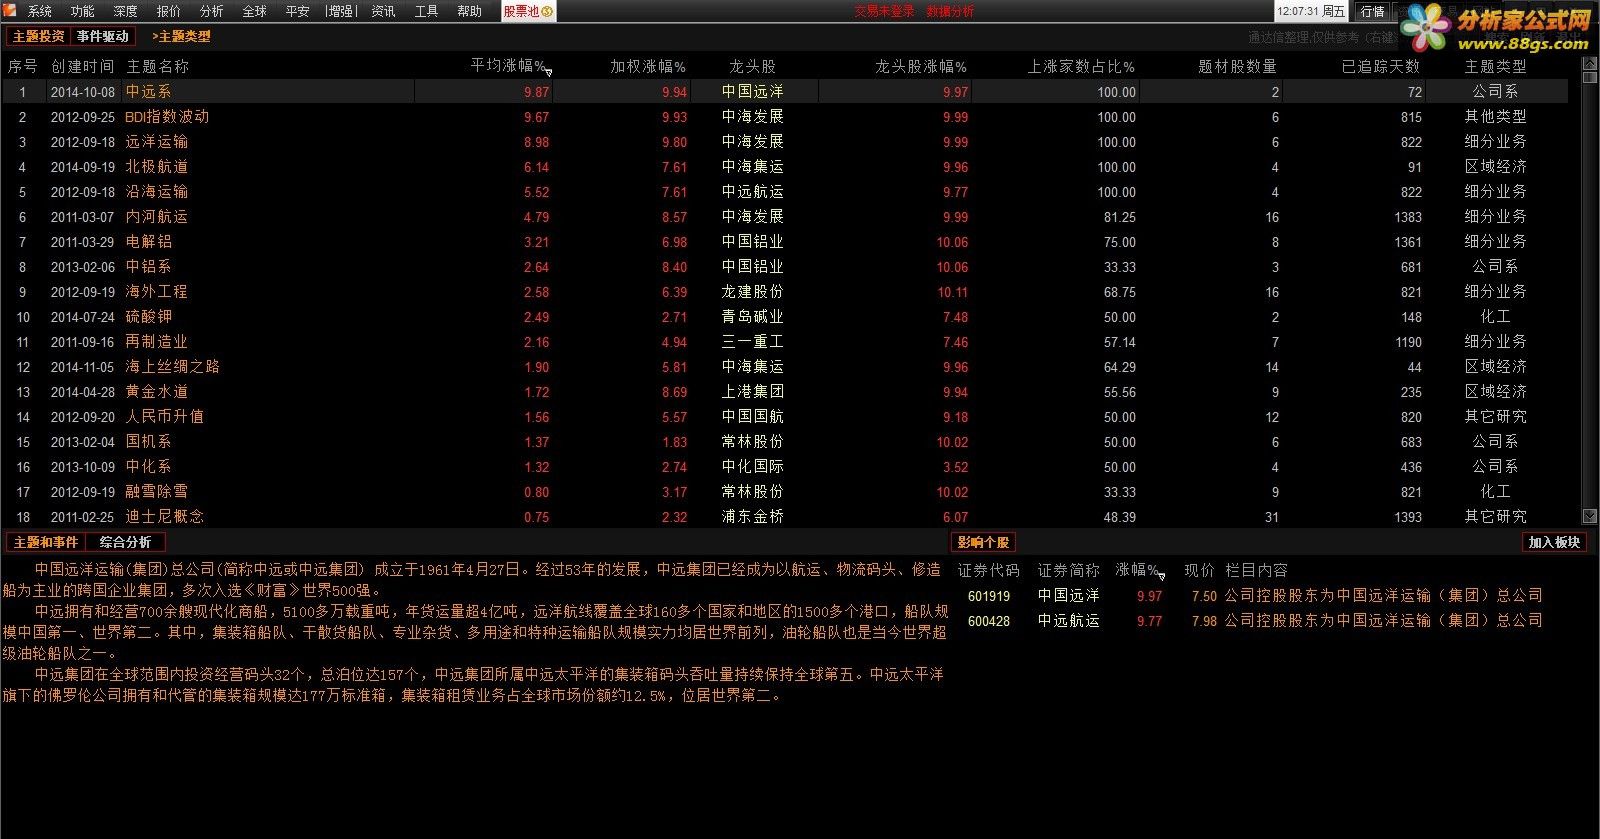Switch to the 综合分析 tab
This screenshot has width=1600, height=839.
[x=125, y=542]
